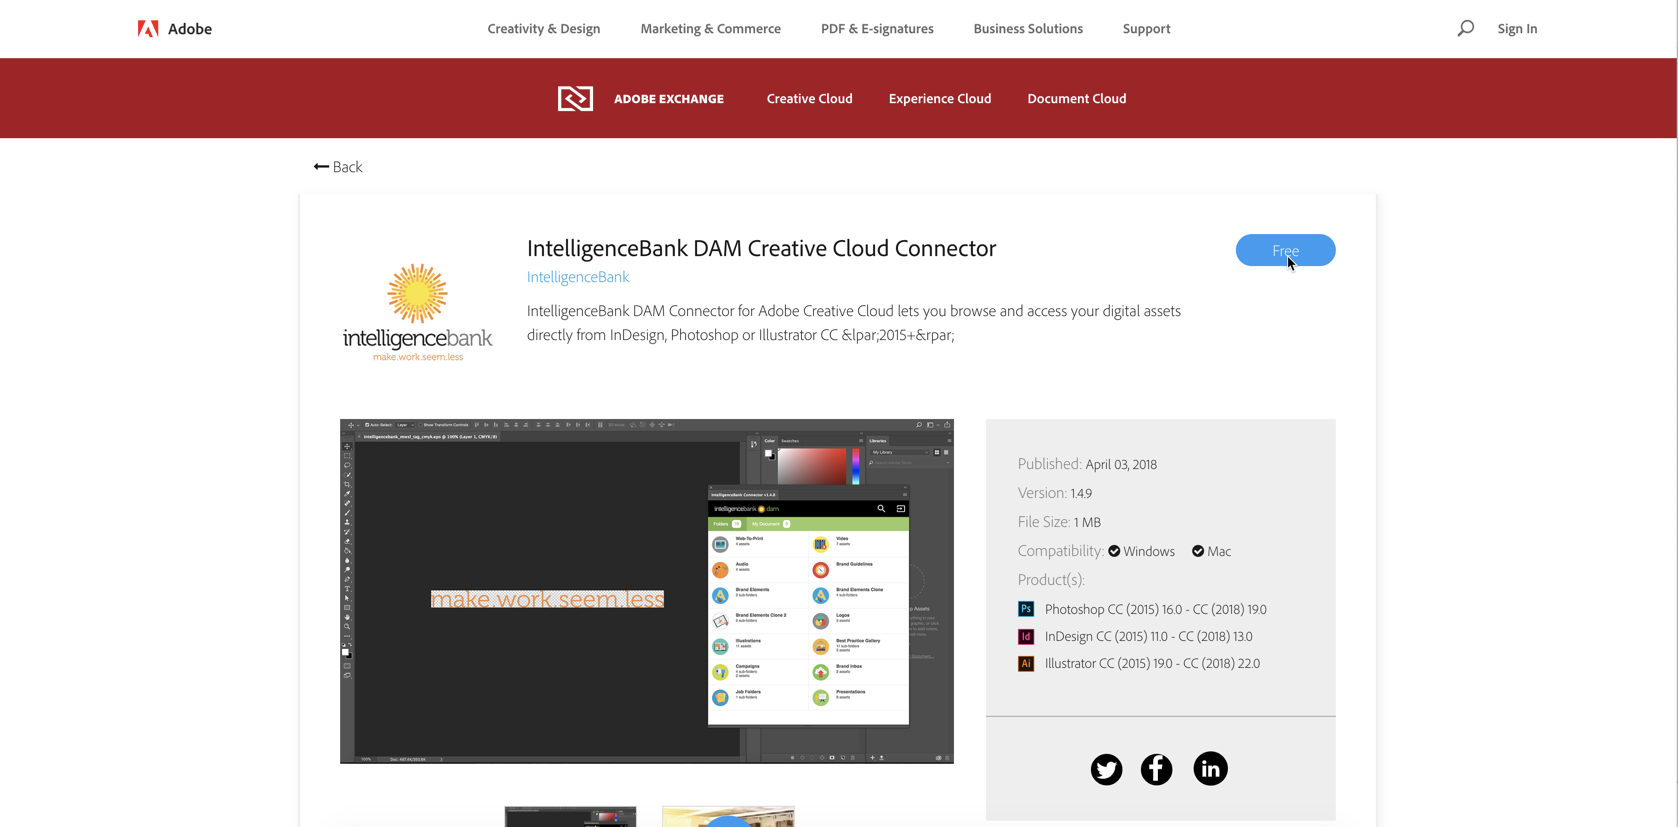This screenshot has width=1678, height=827.
Task: Open PDF & E-signatures menu
Action: (x=877, y=29)
